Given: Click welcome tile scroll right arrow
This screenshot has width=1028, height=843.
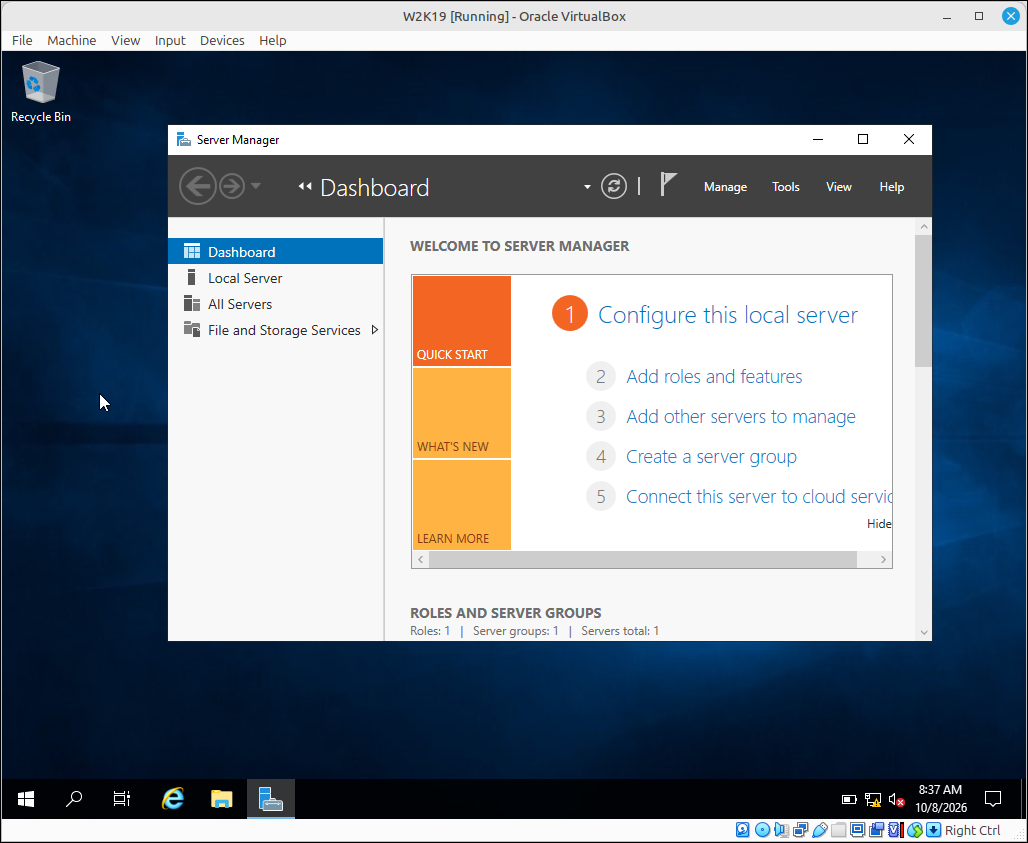Looking at the screenshot, I should point(883,559).
